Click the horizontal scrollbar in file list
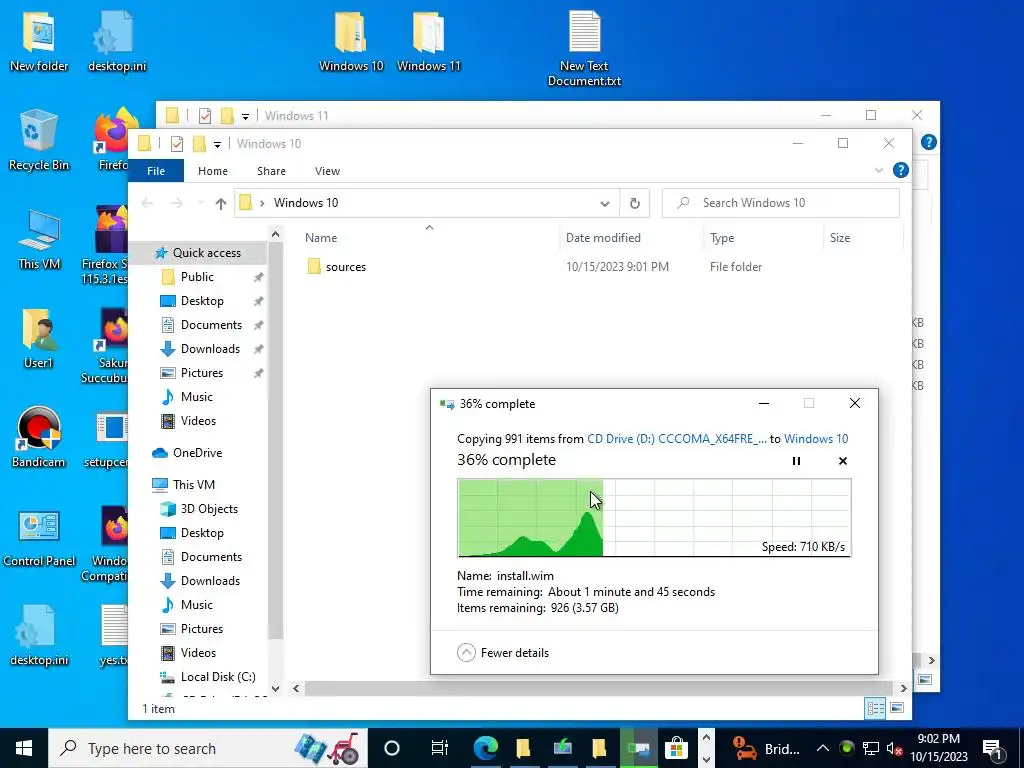This screenshot has width=1024, height=768. click(598, 688)
